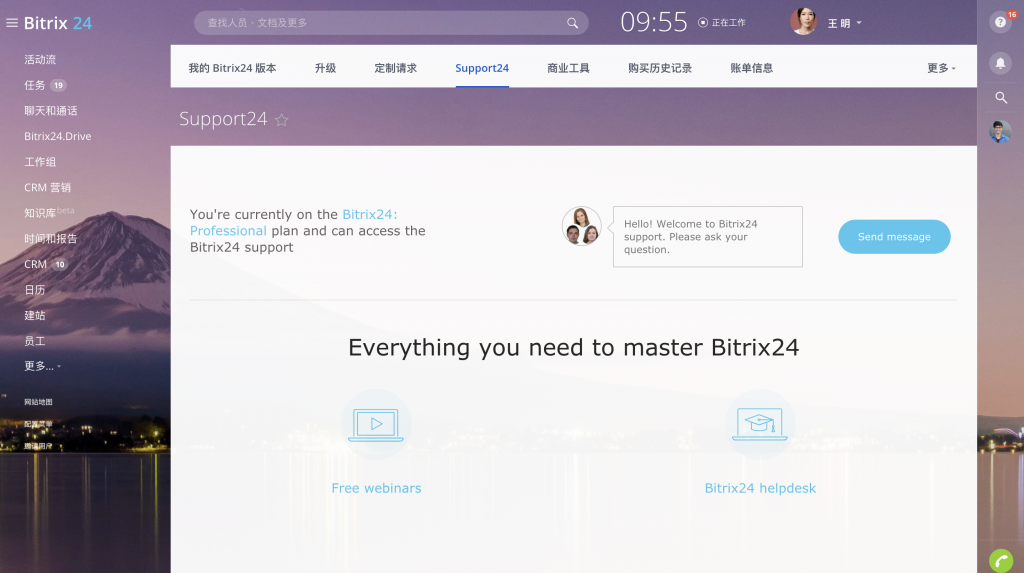Click the 邀请用户 link in the sidebar

[38, 446]
